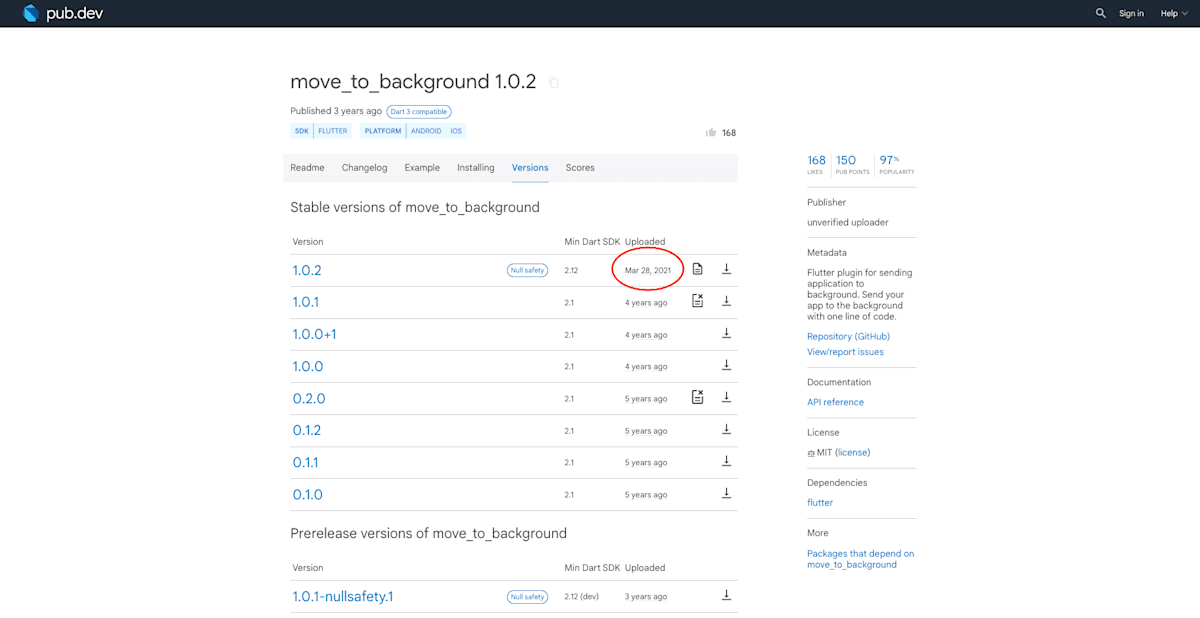This screenshot has width=1200, height=618.
Task: Open version 0.1.0 link
Action: (x=308, y=494)
